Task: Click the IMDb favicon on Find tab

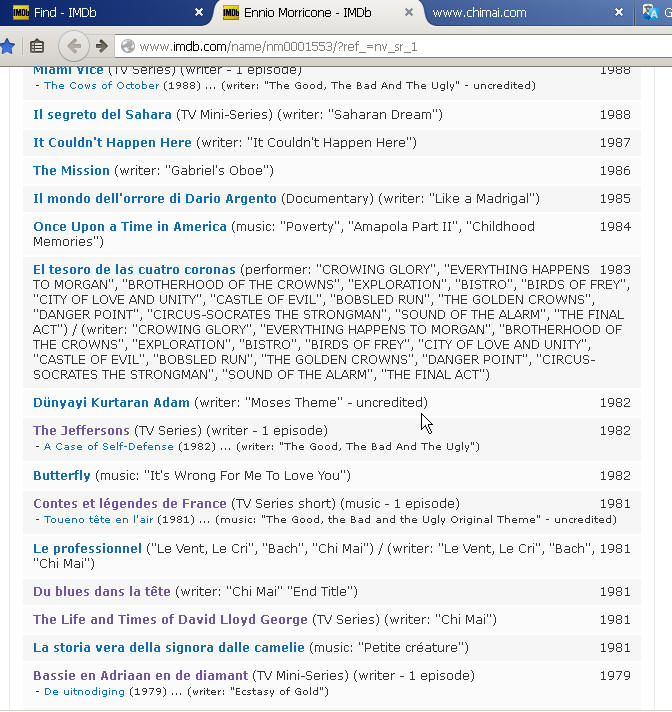Action: [21, 12]
